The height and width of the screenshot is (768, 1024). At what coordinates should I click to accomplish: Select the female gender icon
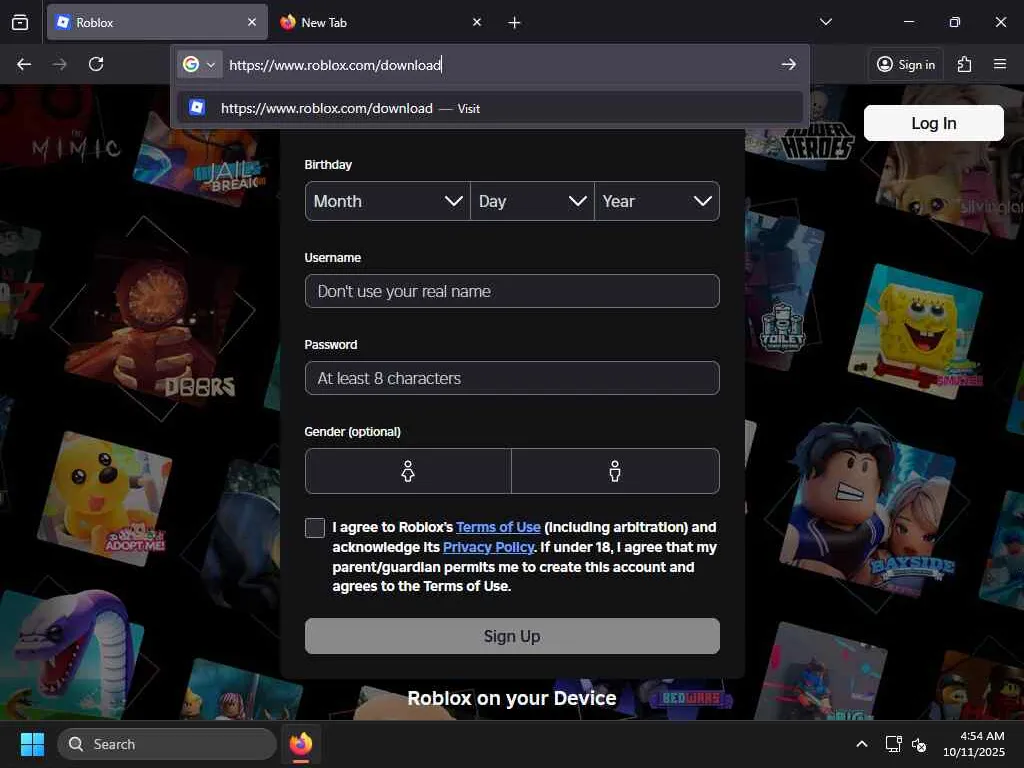click(x=408, y=471)
